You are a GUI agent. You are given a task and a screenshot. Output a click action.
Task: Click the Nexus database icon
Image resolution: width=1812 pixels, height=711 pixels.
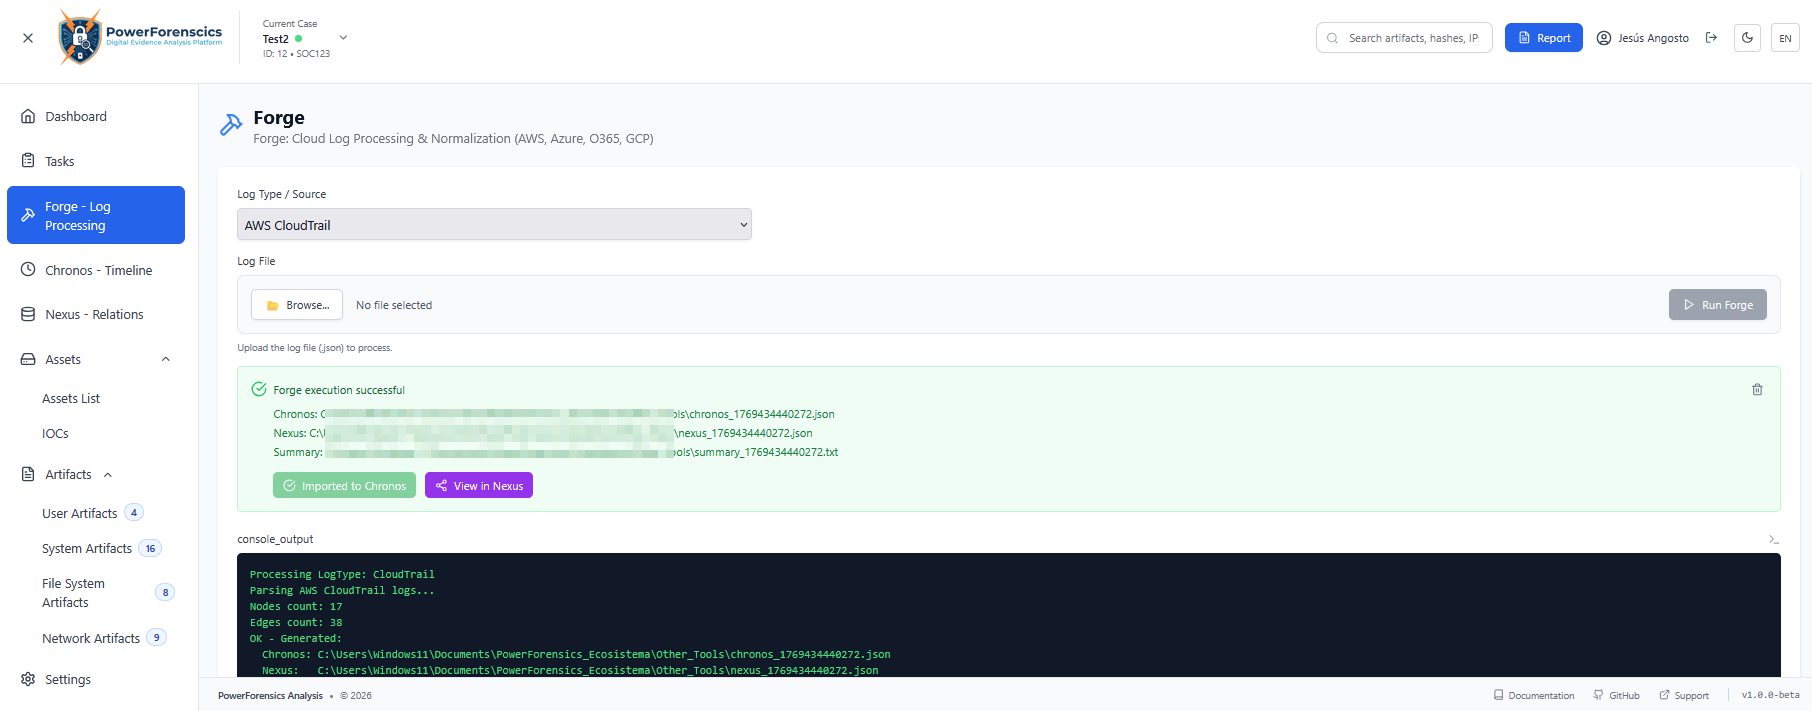click(x=28, y=314)
